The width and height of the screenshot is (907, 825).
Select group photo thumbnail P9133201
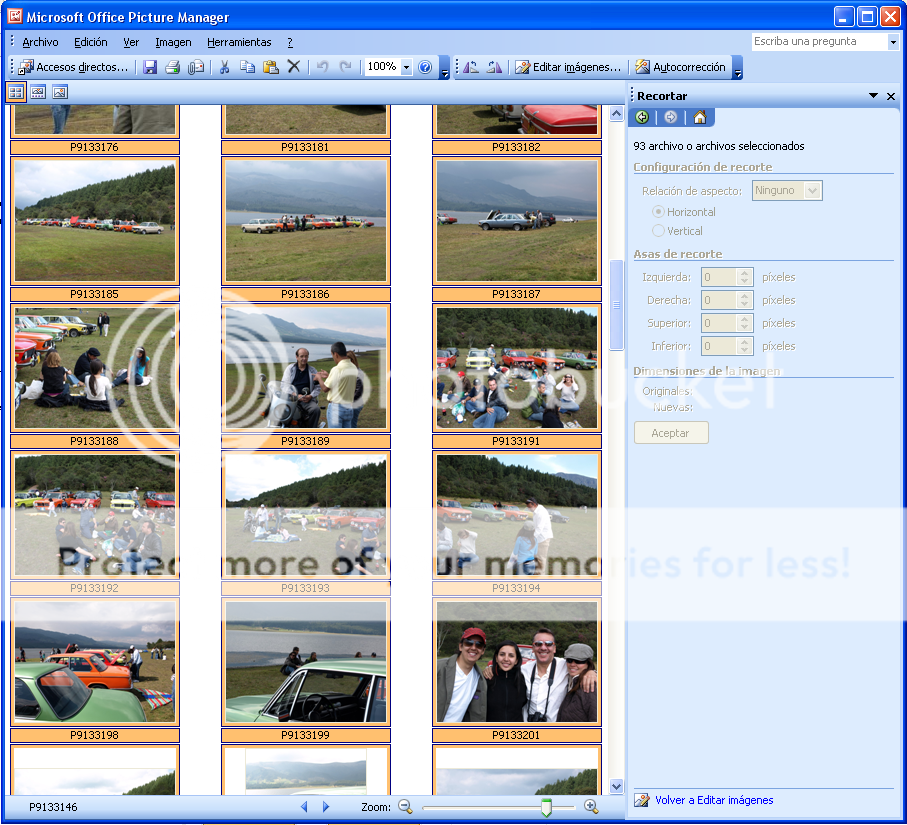[x=517, y=662]
